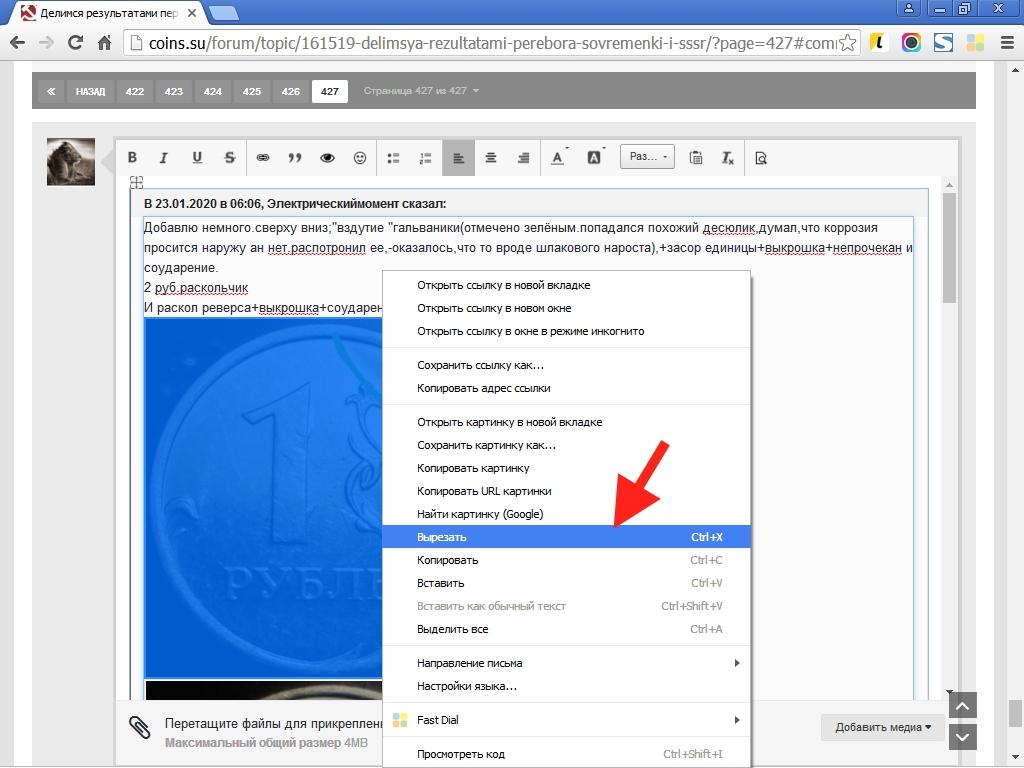
Task: Expand the 'Страница 427 из 427' page selector
Action: (421, 91)
